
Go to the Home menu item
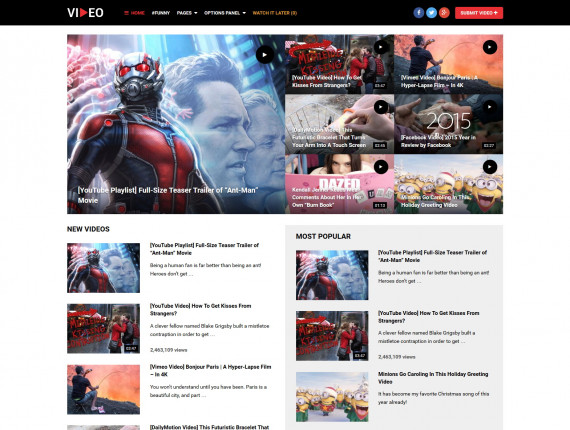pos(134,13)
